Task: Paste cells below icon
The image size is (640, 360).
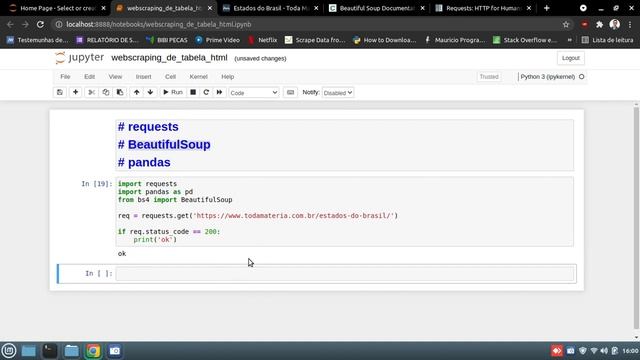Action: (x=120, y=93)
